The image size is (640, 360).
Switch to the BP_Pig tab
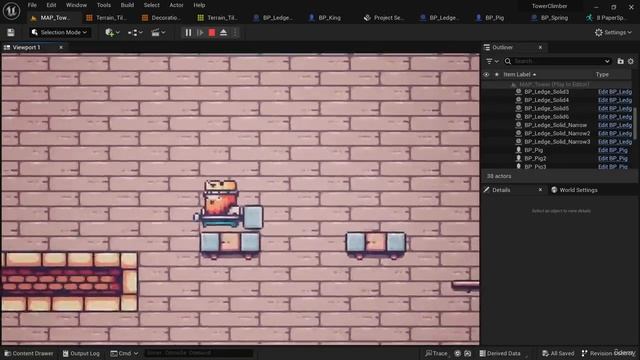[x=490, y=18]
